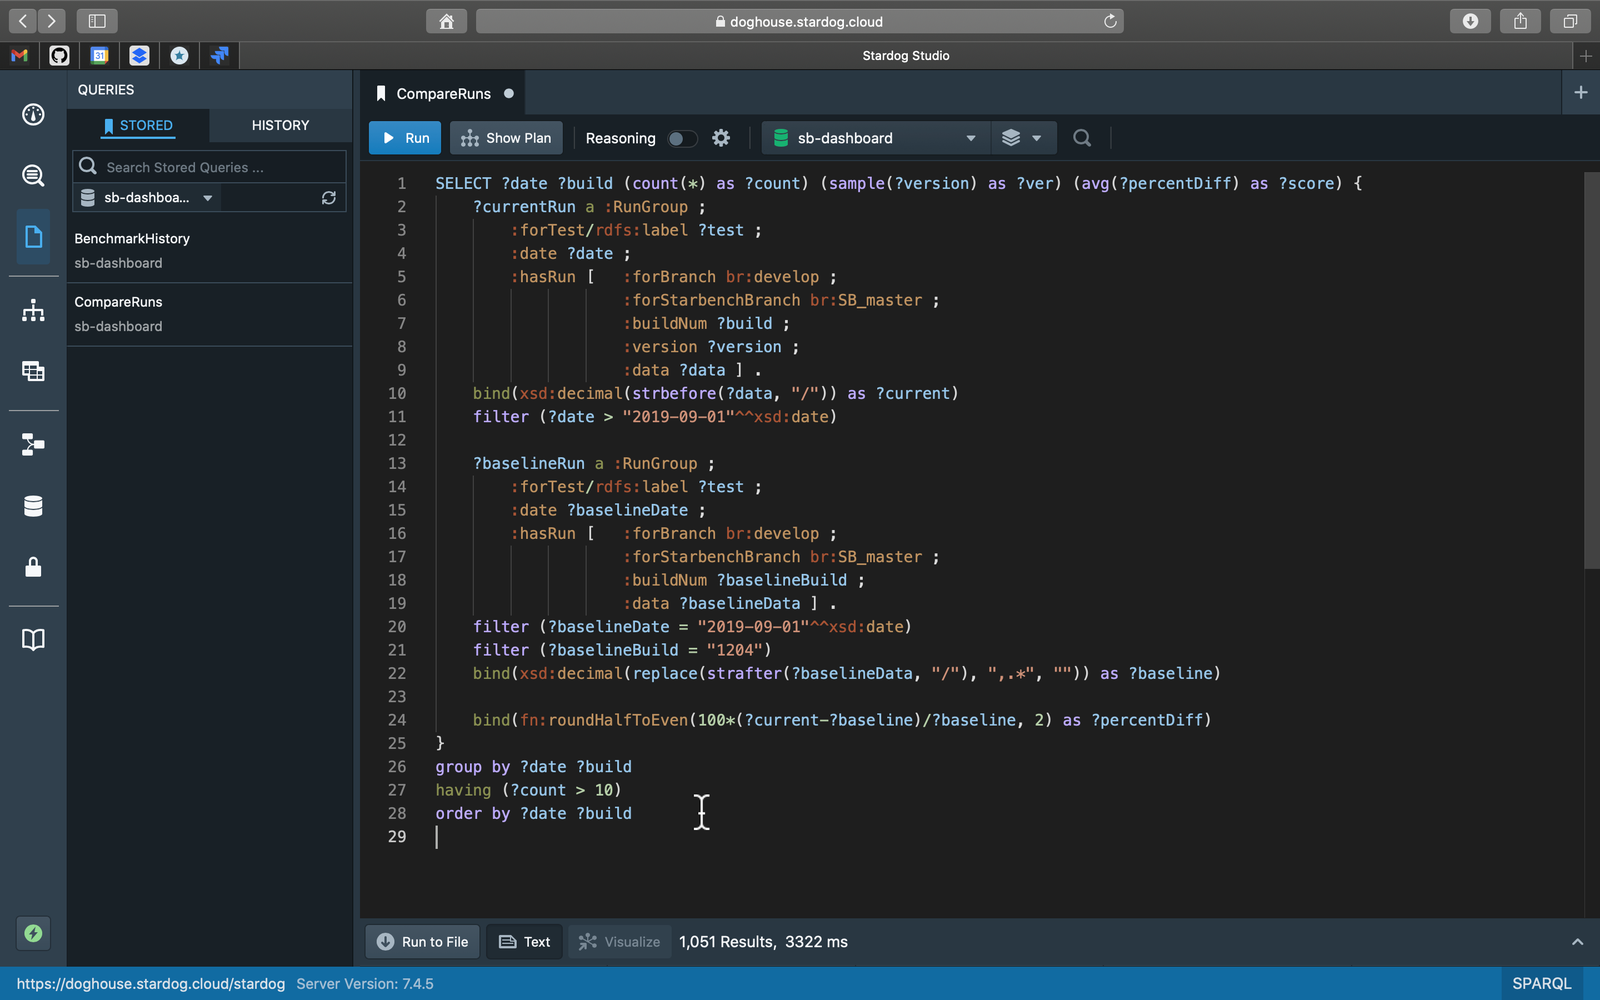Click the Search Stored Queries field
Screen dimensions: 1600x1000
point(220,167)
